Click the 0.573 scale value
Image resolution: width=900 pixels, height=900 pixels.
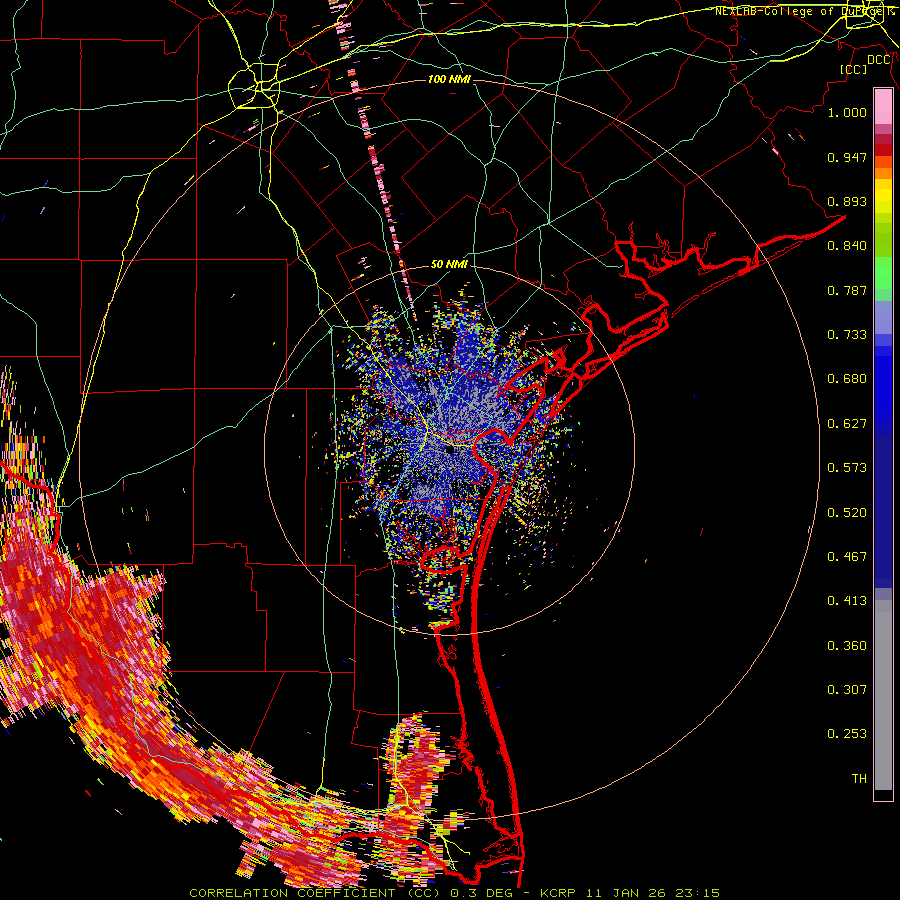click(x=847, y=468)
